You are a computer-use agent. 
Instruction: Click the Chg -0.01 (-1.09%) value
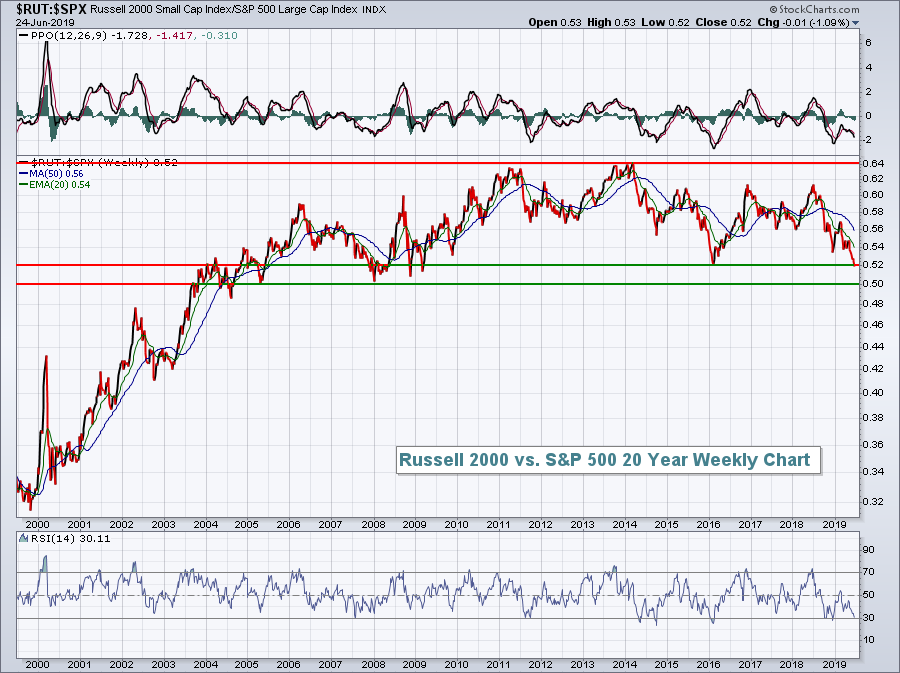click(x=804, y=22)
